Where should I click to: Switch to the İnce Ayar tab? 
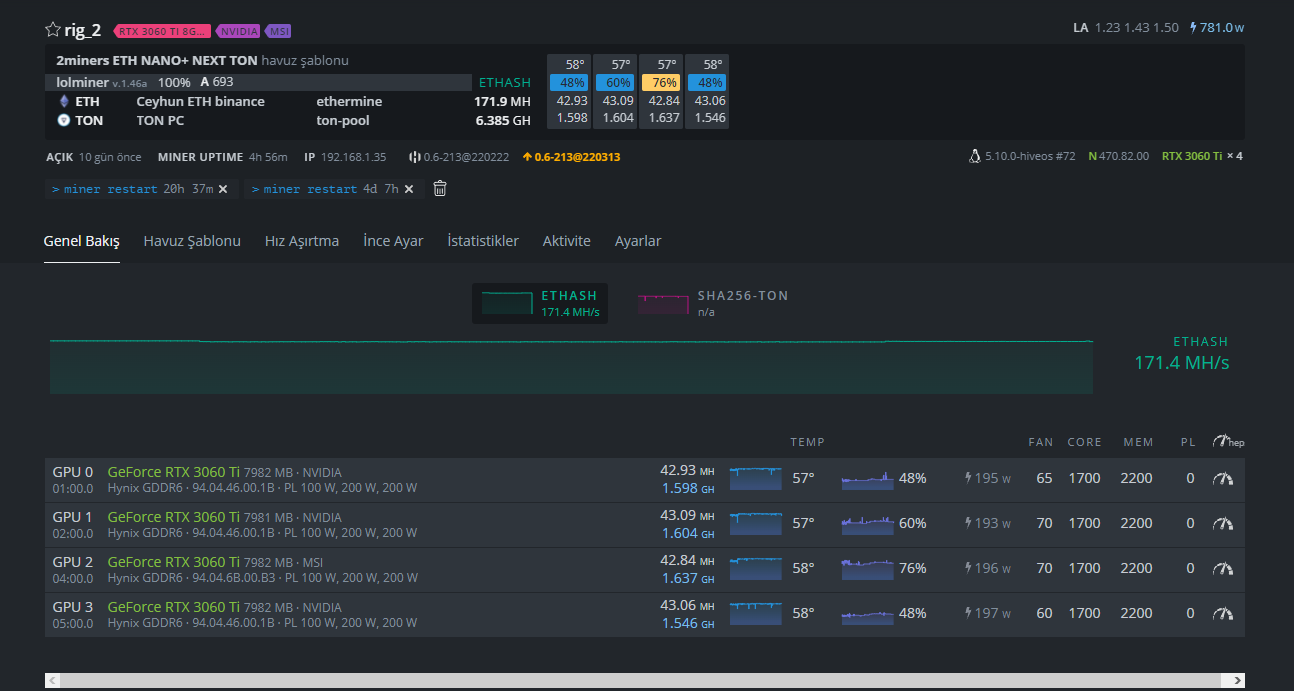[393, 241]
